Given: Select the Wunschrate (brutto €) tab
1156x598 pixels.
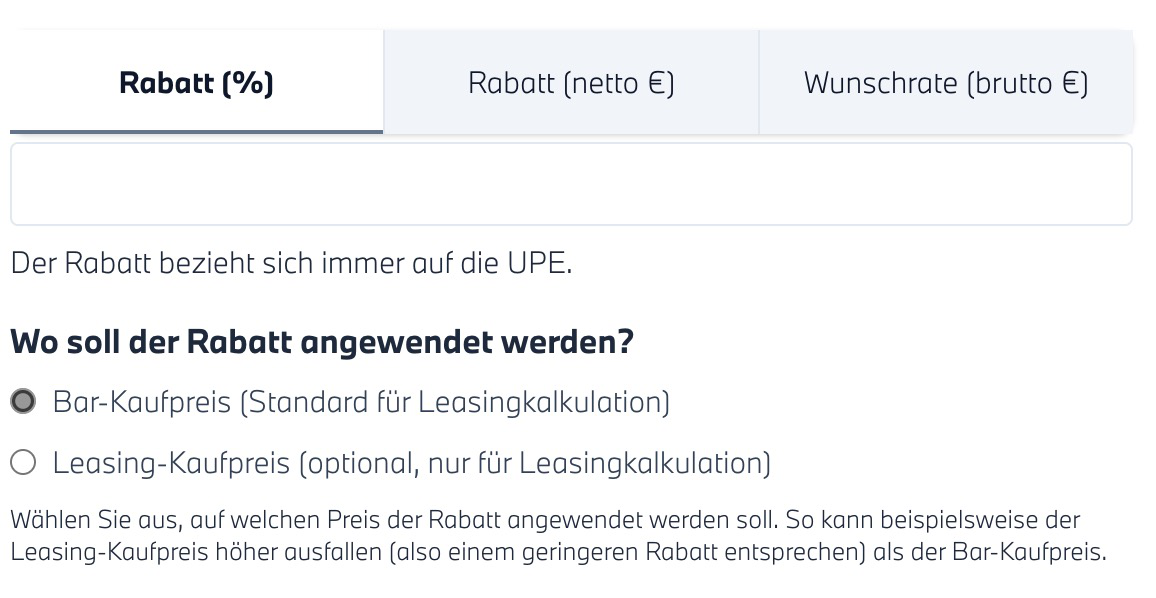Looking at the screenshot, I should point(945,83).
